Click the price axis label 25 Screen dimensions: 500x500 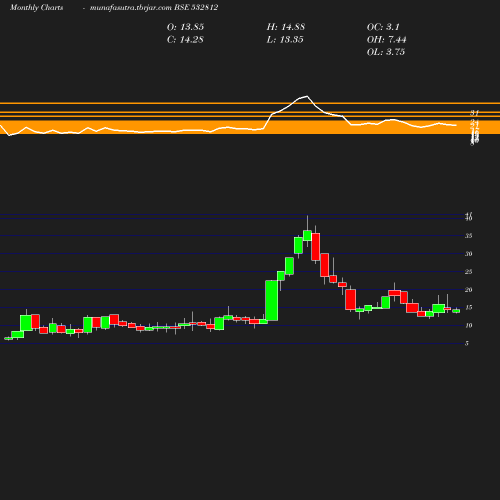(x=469, y=272)
